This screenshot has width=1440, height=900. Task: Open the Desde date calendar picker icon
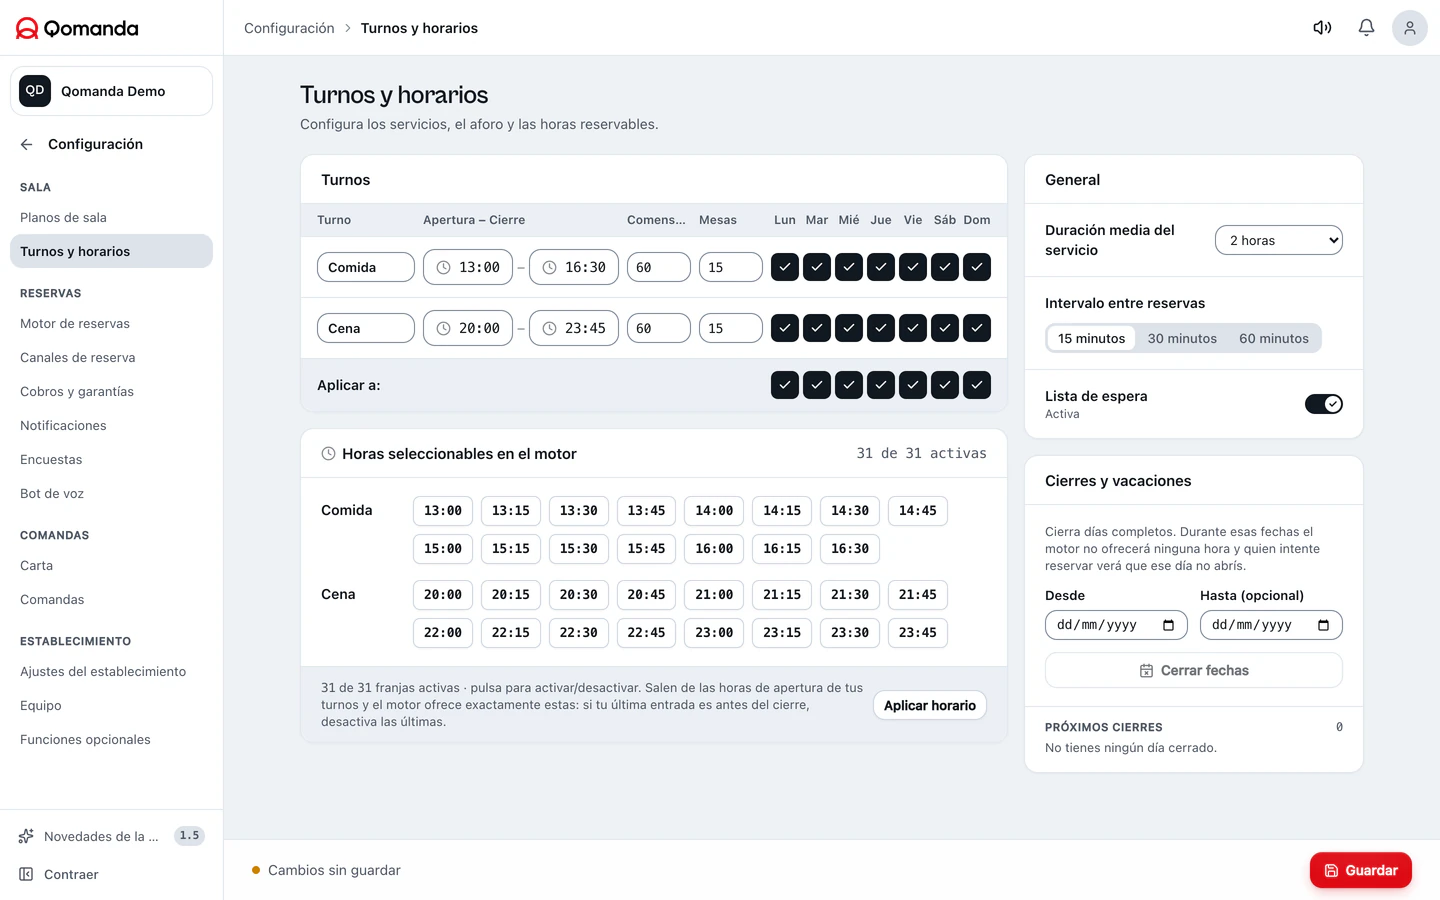click(x=1168, y=625)
